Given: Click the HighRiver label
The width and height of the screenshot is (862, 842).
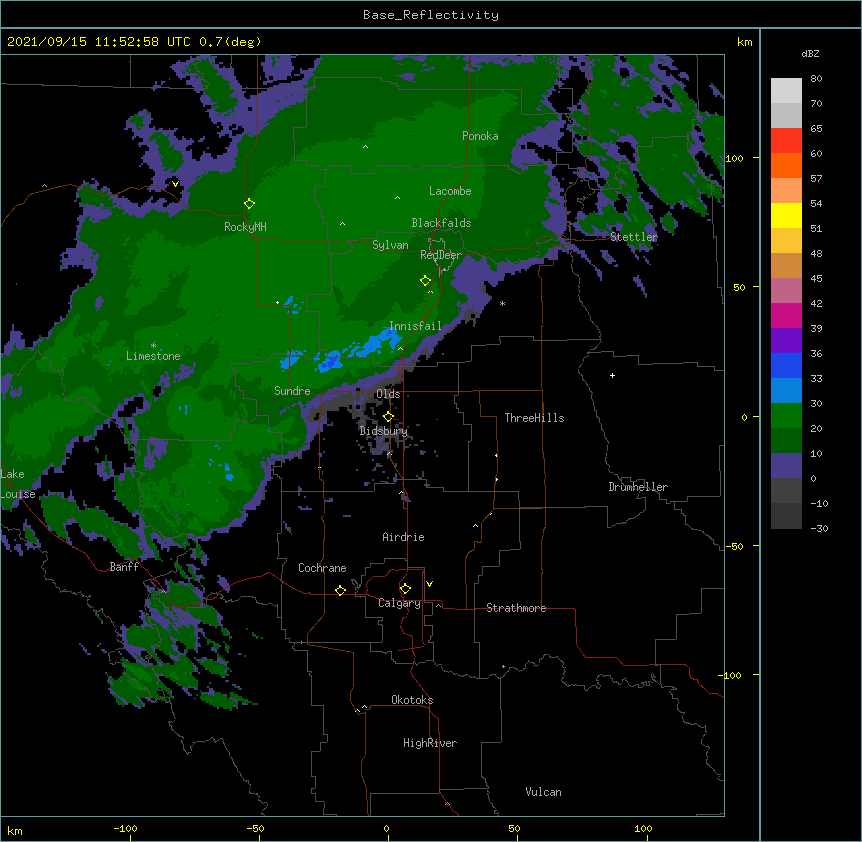Looking at the screenshot, I should 430,743.
